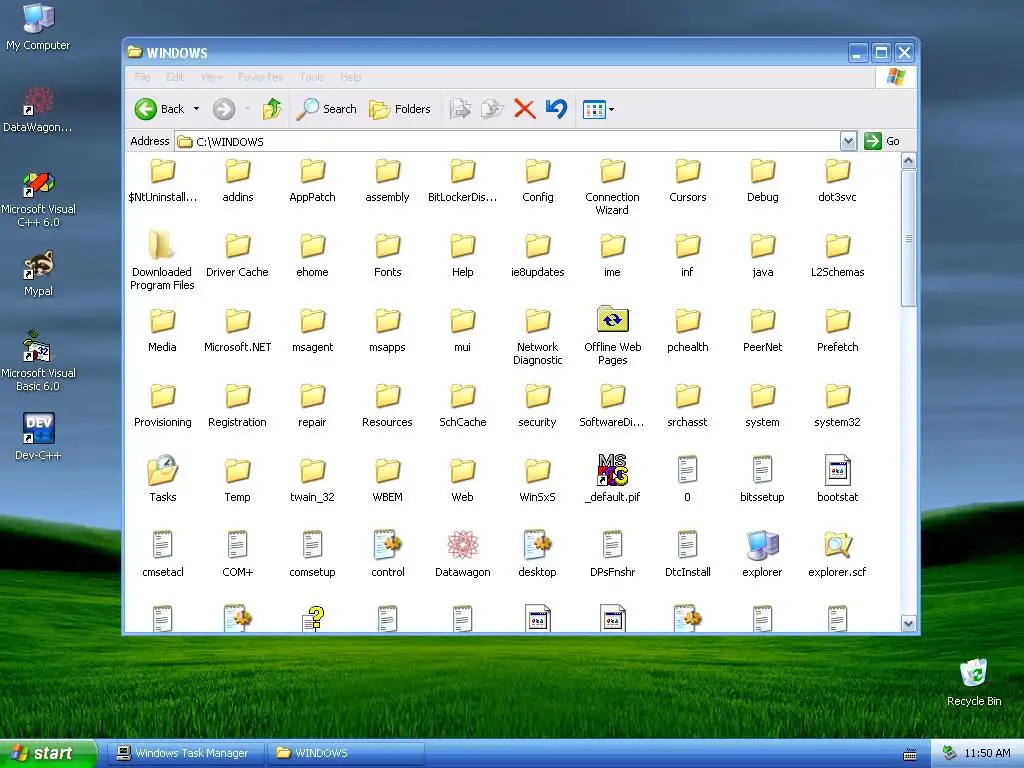This screenshot has height=768, width=1024.
Task: Click the Go button
Action: coord(882,141)
